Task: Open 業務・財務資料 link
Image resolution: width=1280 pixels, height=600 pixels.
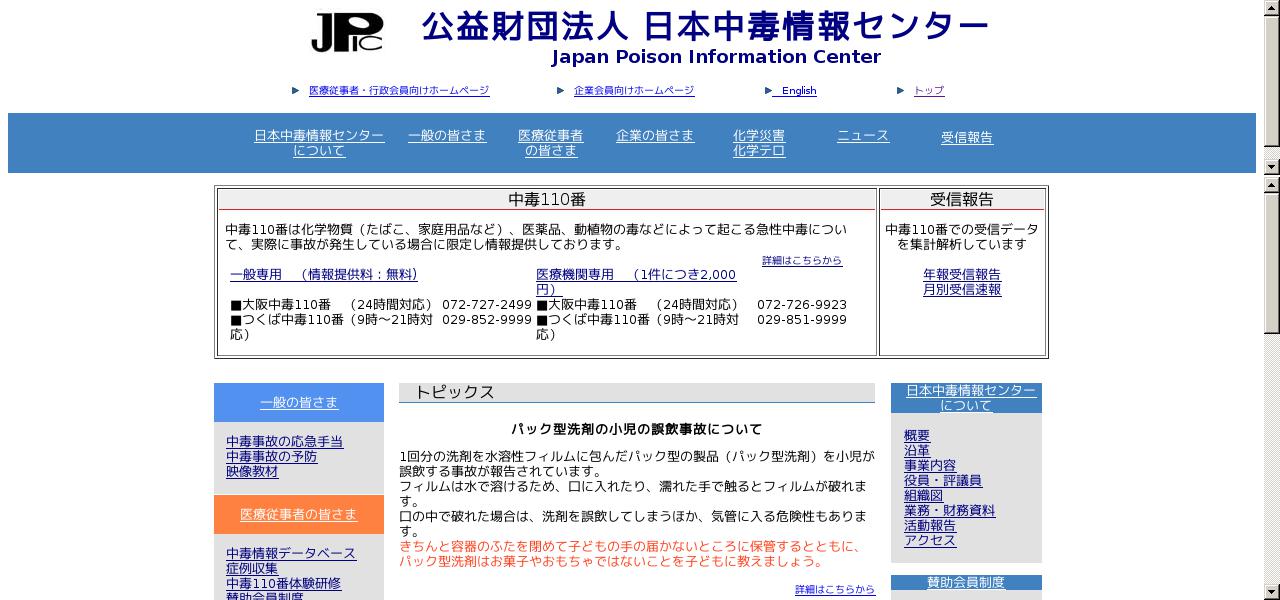Action: tap(950, 511)
